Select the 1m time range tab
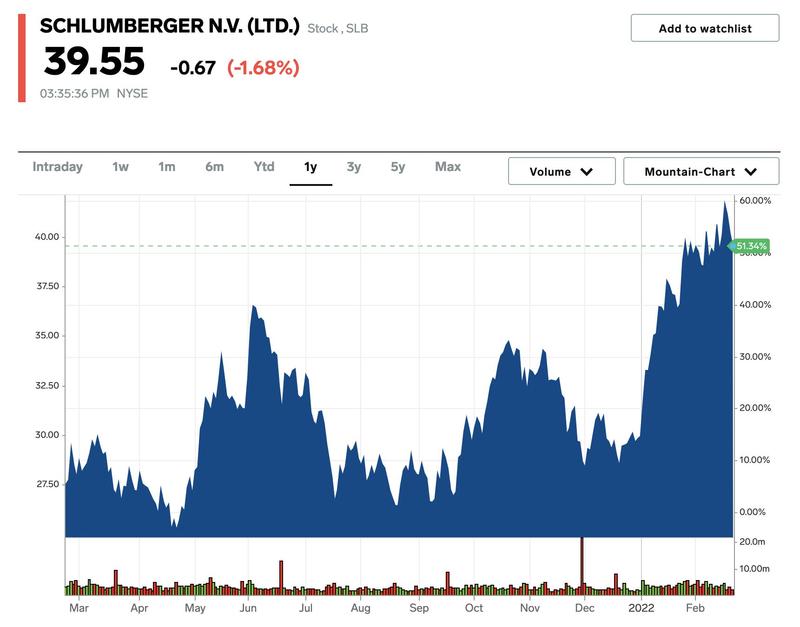Screen dimensions: 800x627 point(166,167)
